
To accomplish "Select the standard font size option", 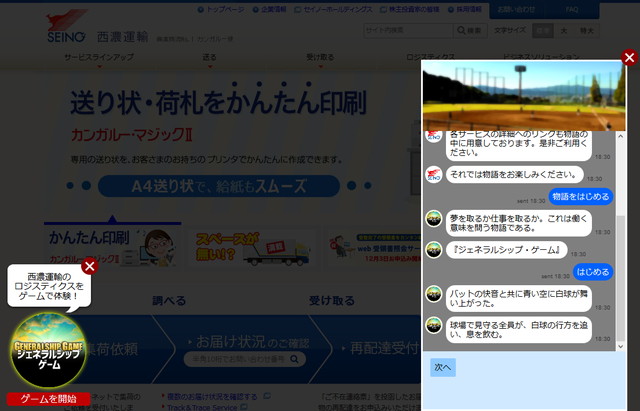I will tap(543, 31).
